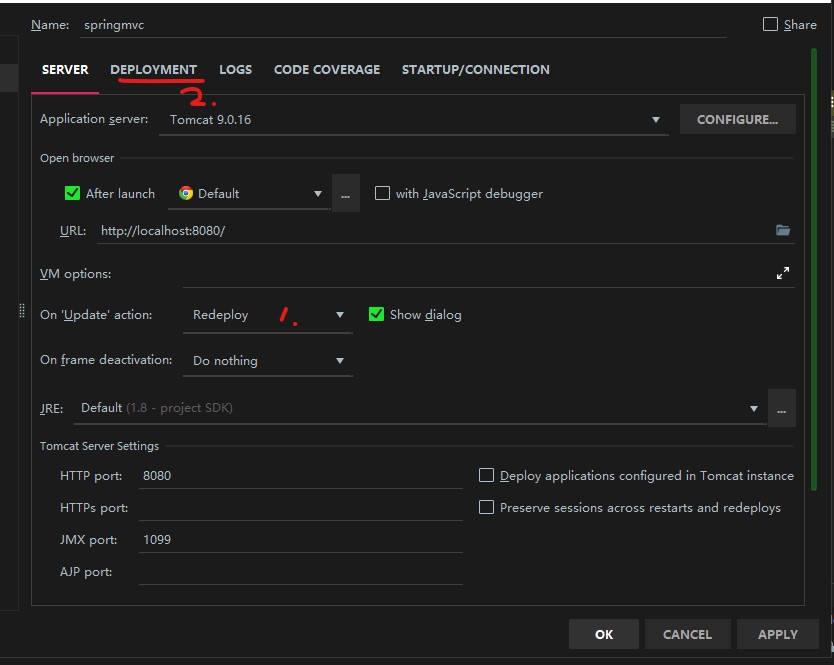Click the left panel splitter handle

click(x=22, y=311)
